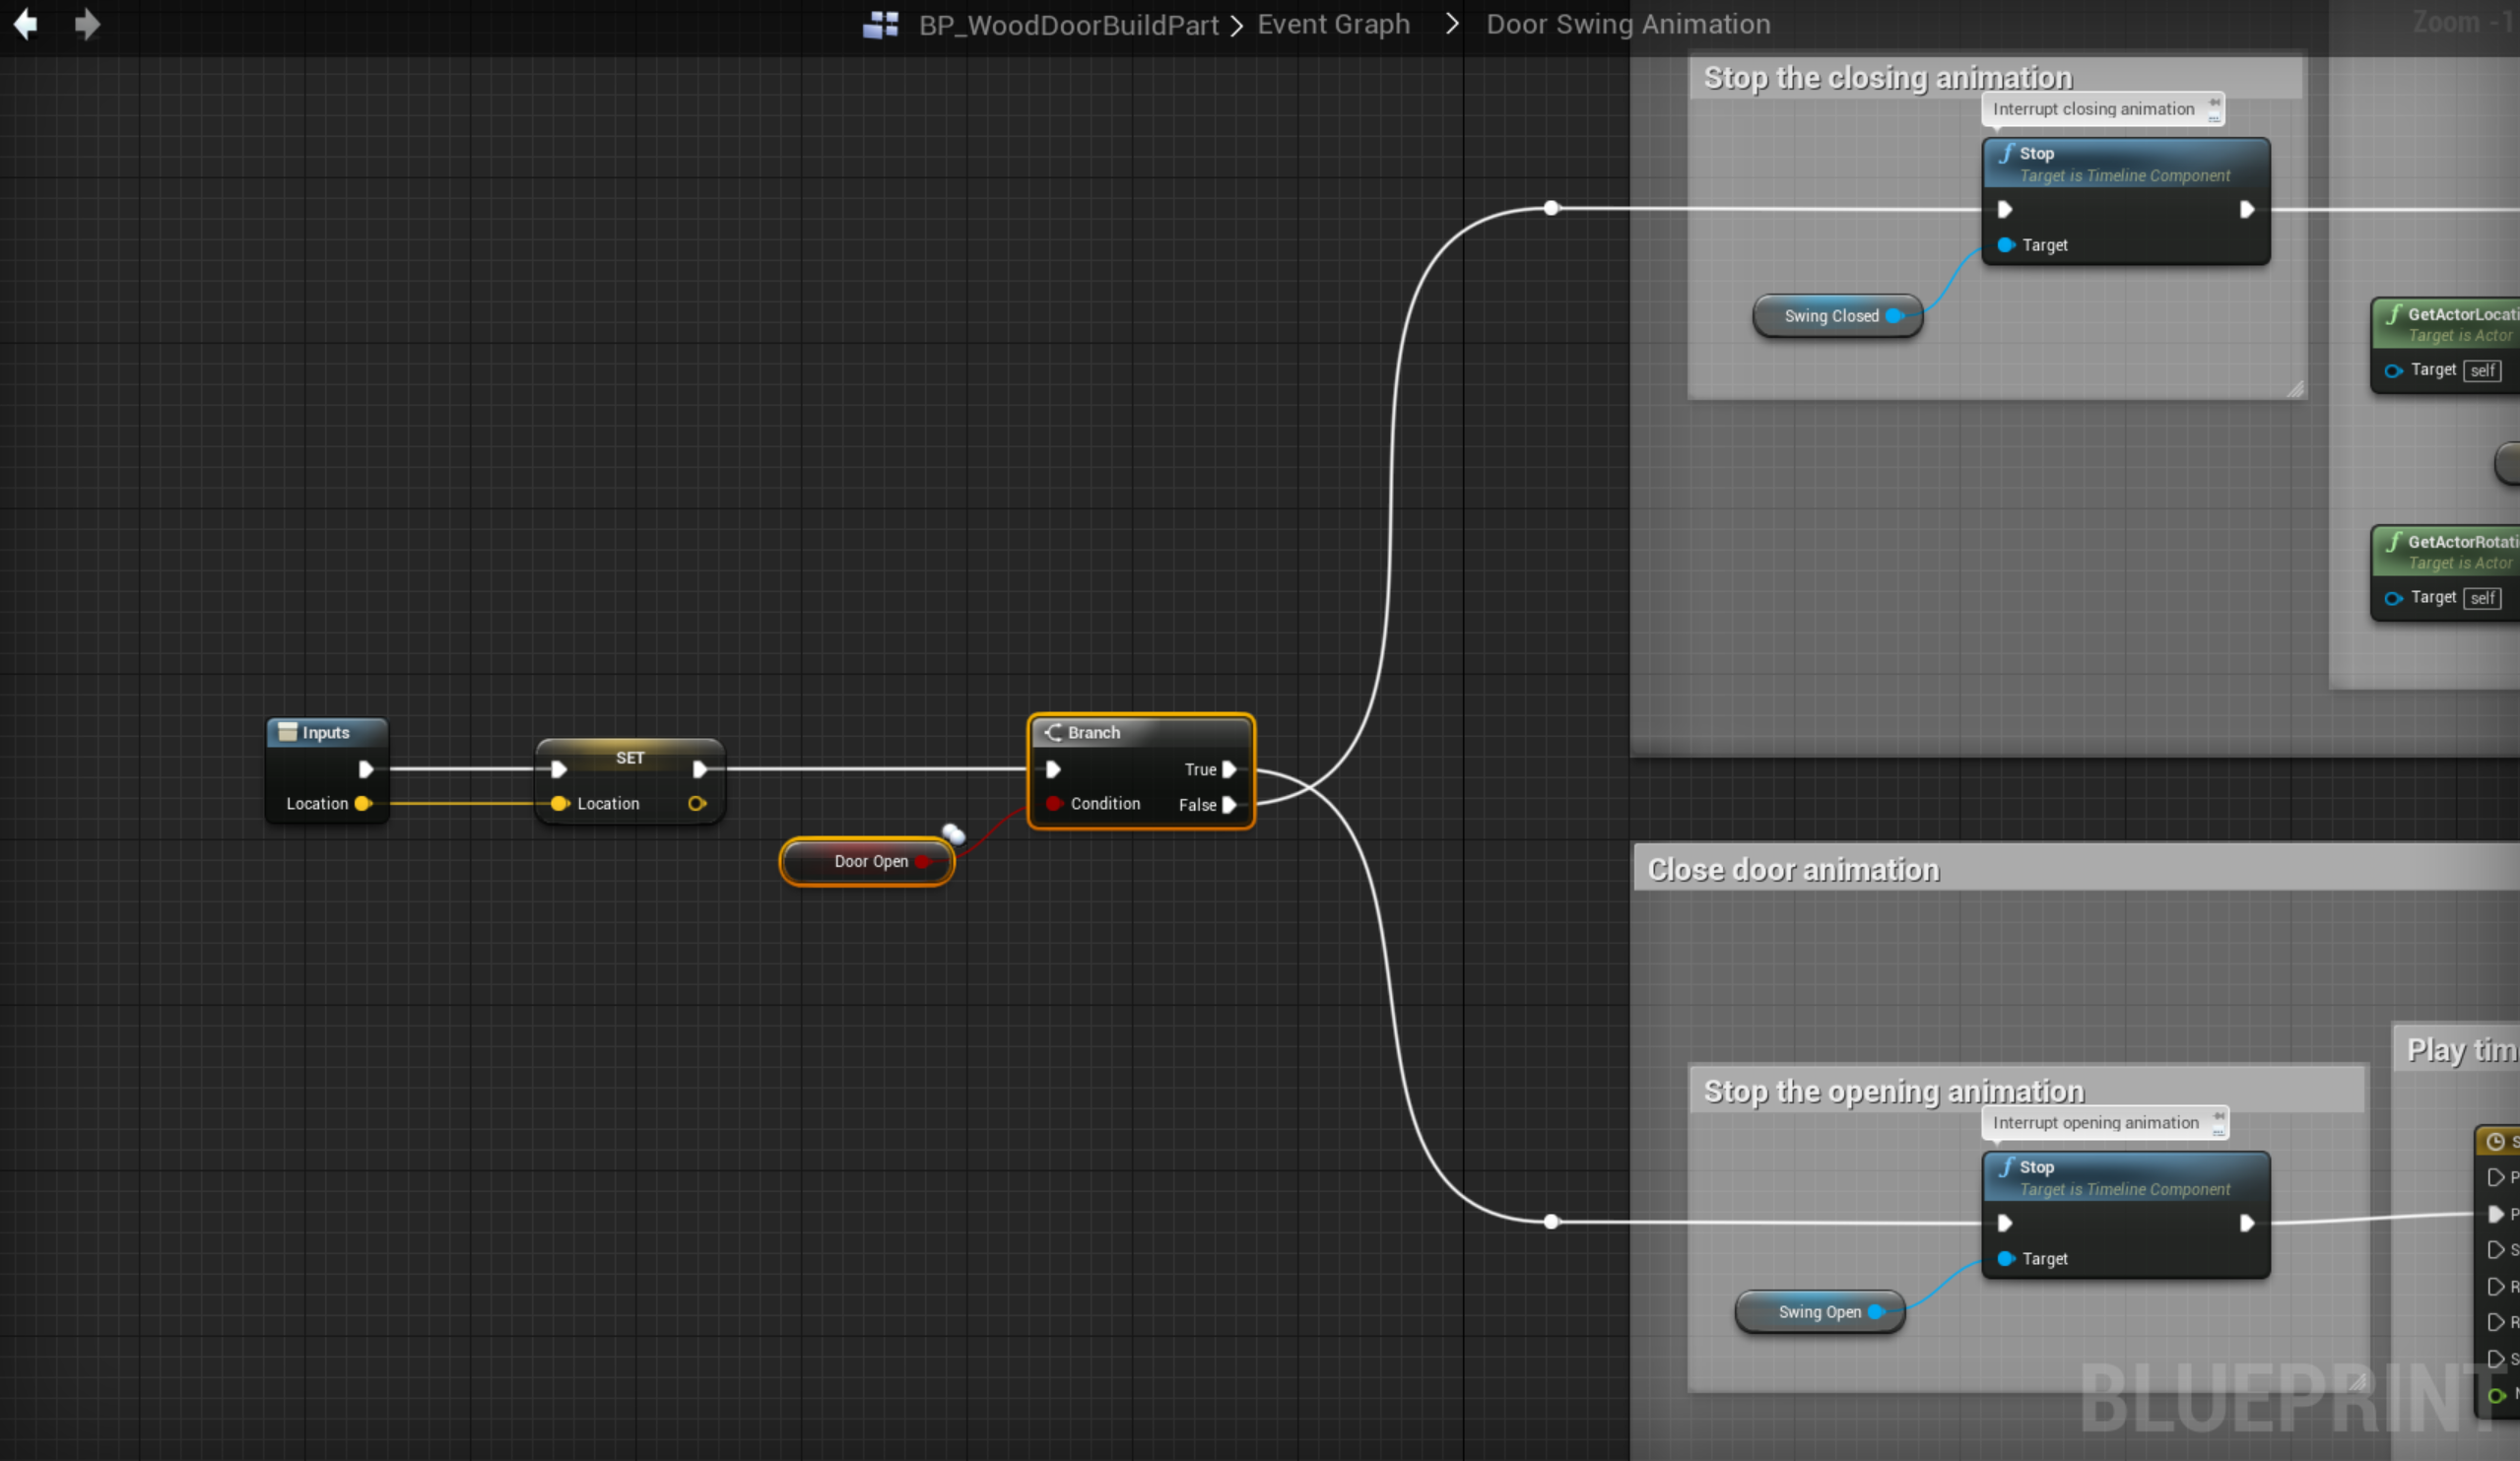2520x1461 pixels.
Task: Click the resize handle of Stop the closing animation comment
Action: coord(2295,389)
